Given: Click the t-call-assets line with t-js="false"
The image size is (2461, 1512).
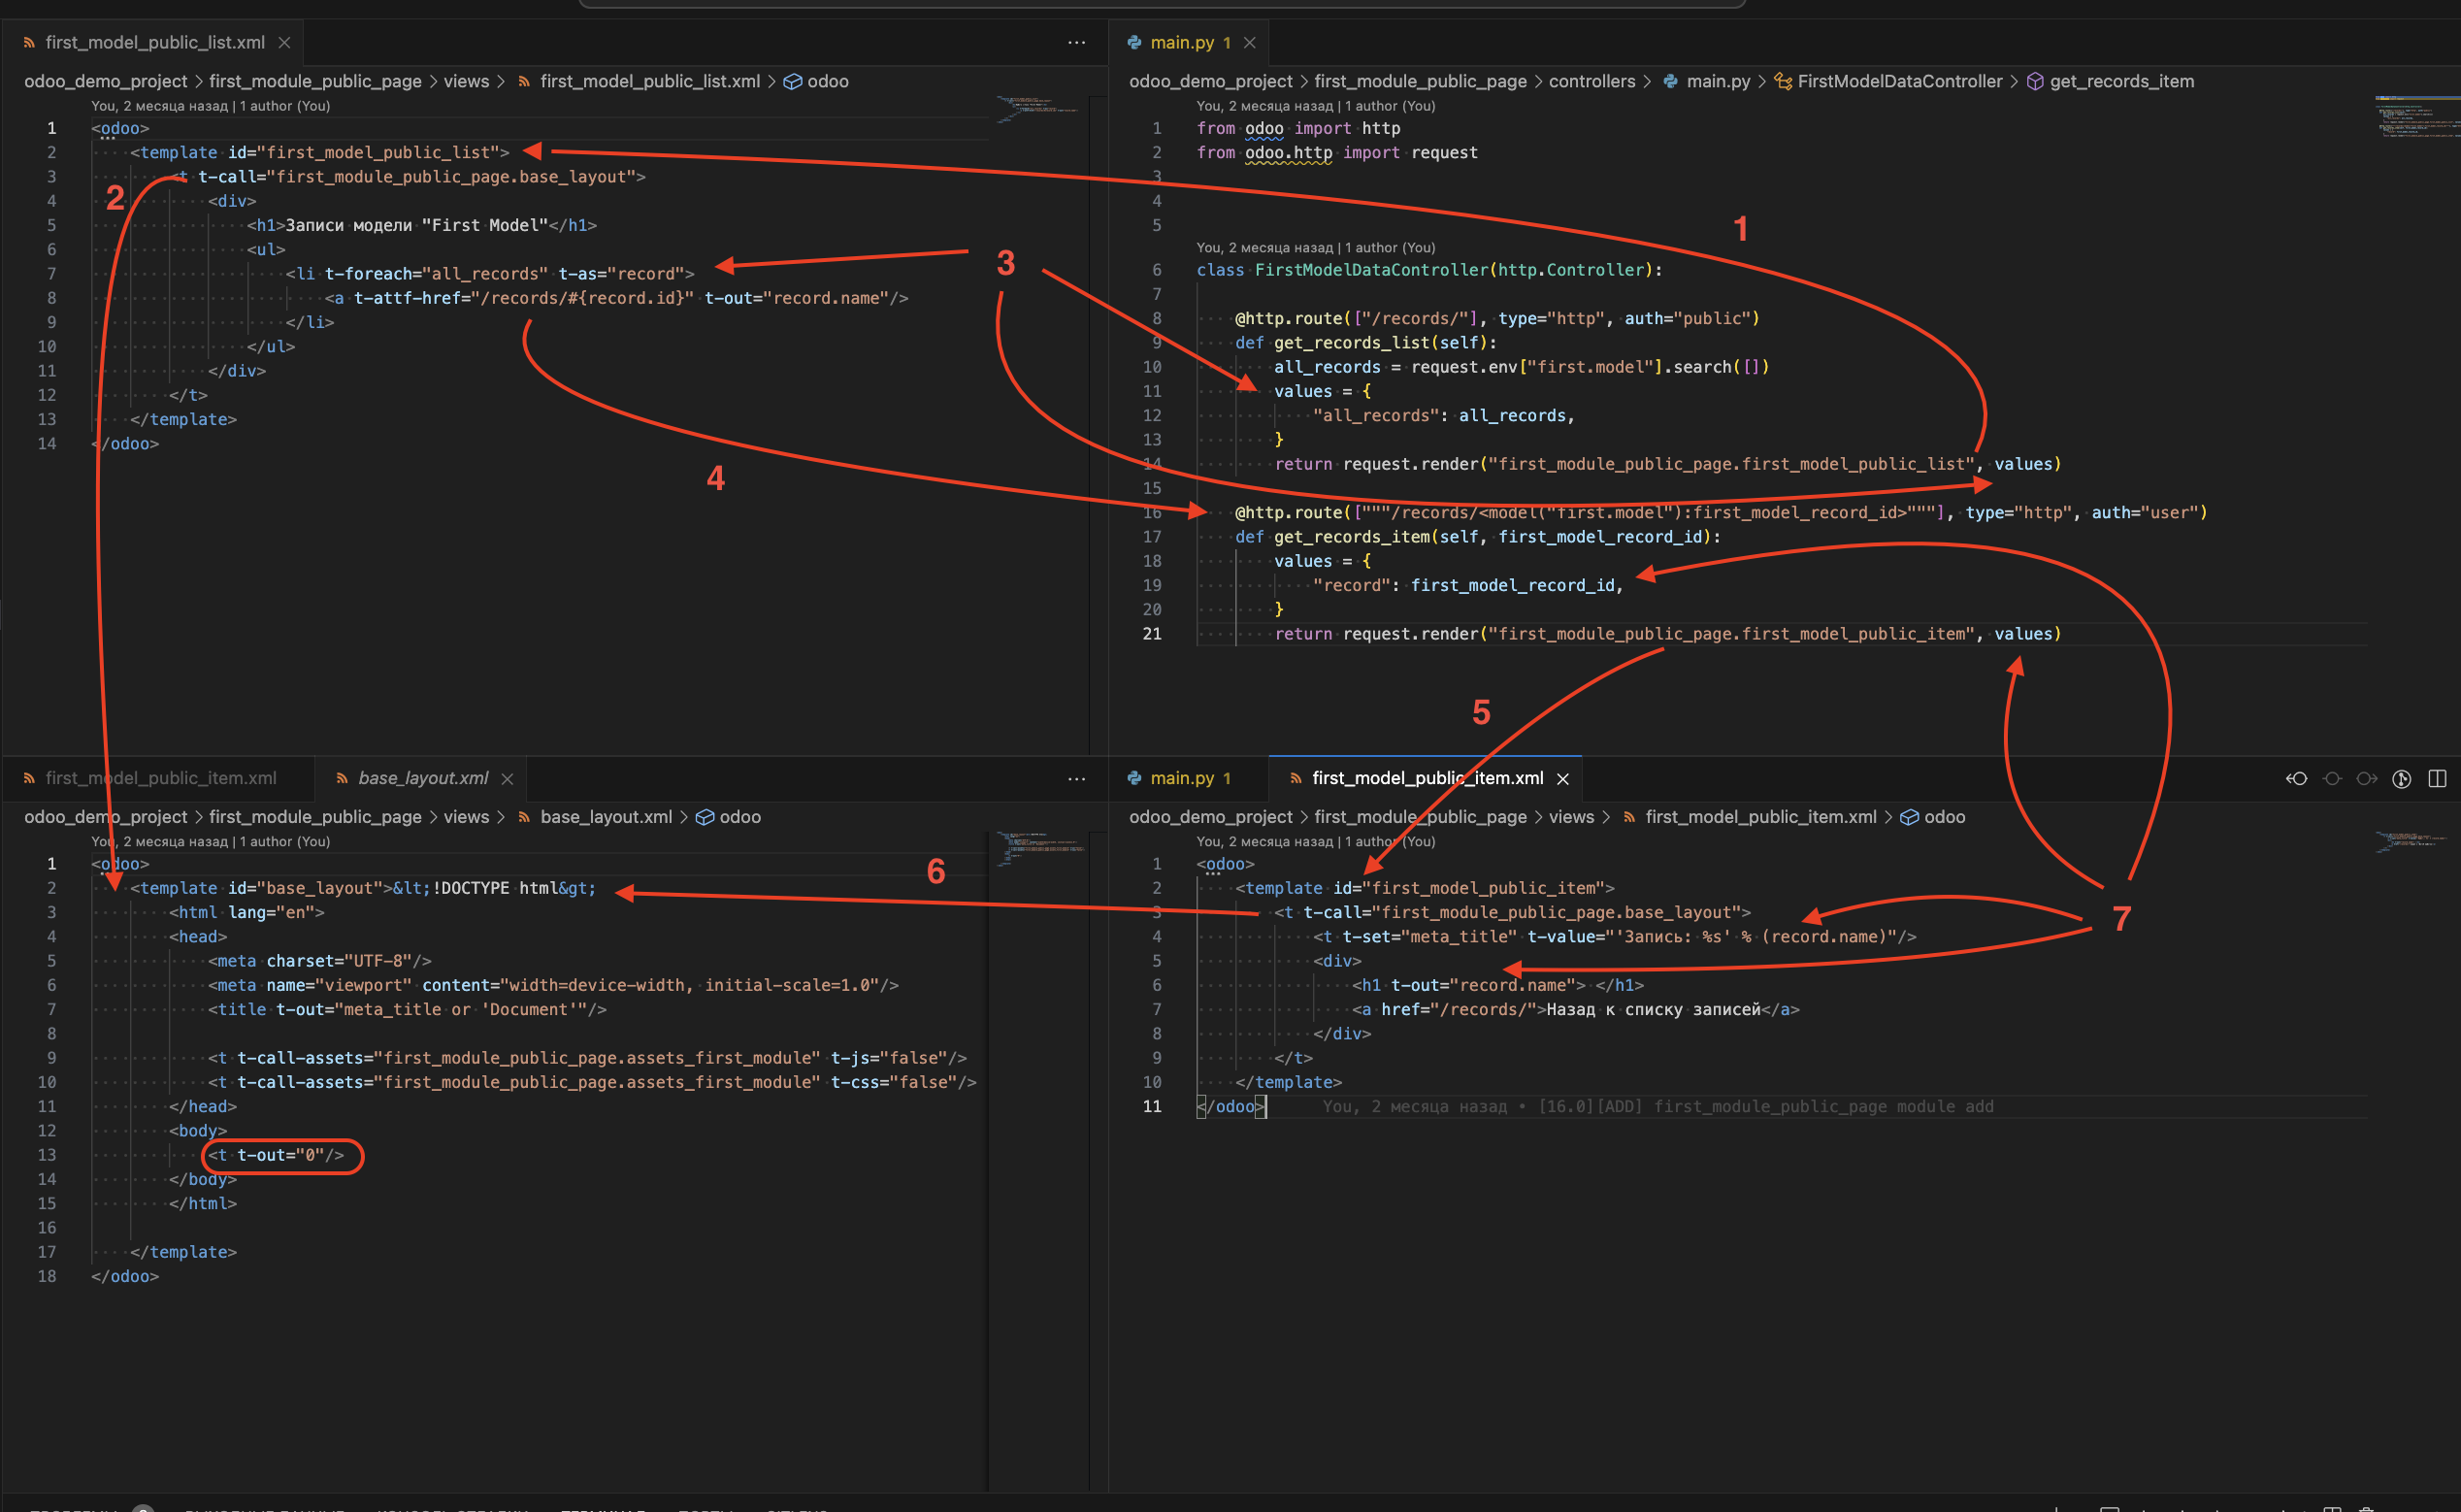Looking at the screenshot, I should (587, 1058).
